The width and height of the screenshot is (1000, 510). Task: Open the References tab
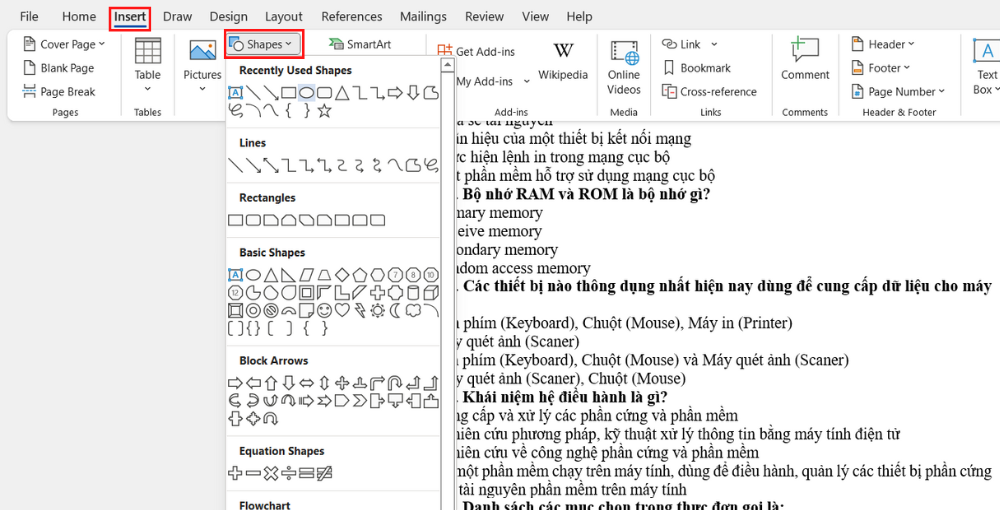click(x=352, y=17)
